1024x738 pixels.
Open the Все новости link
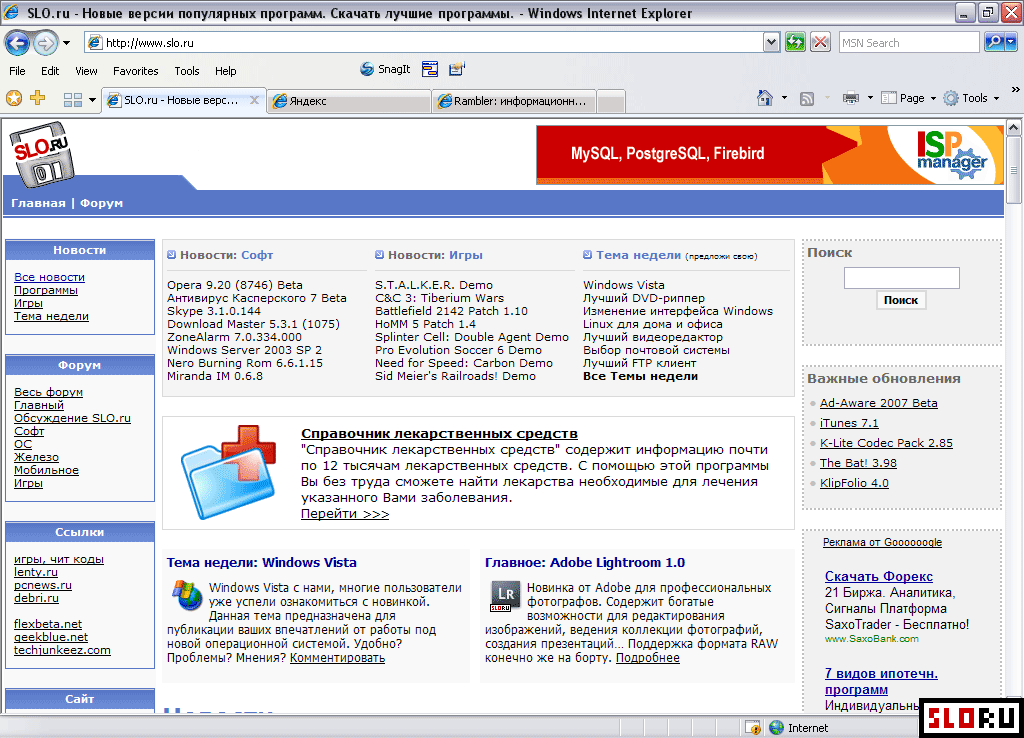[49, 277]
